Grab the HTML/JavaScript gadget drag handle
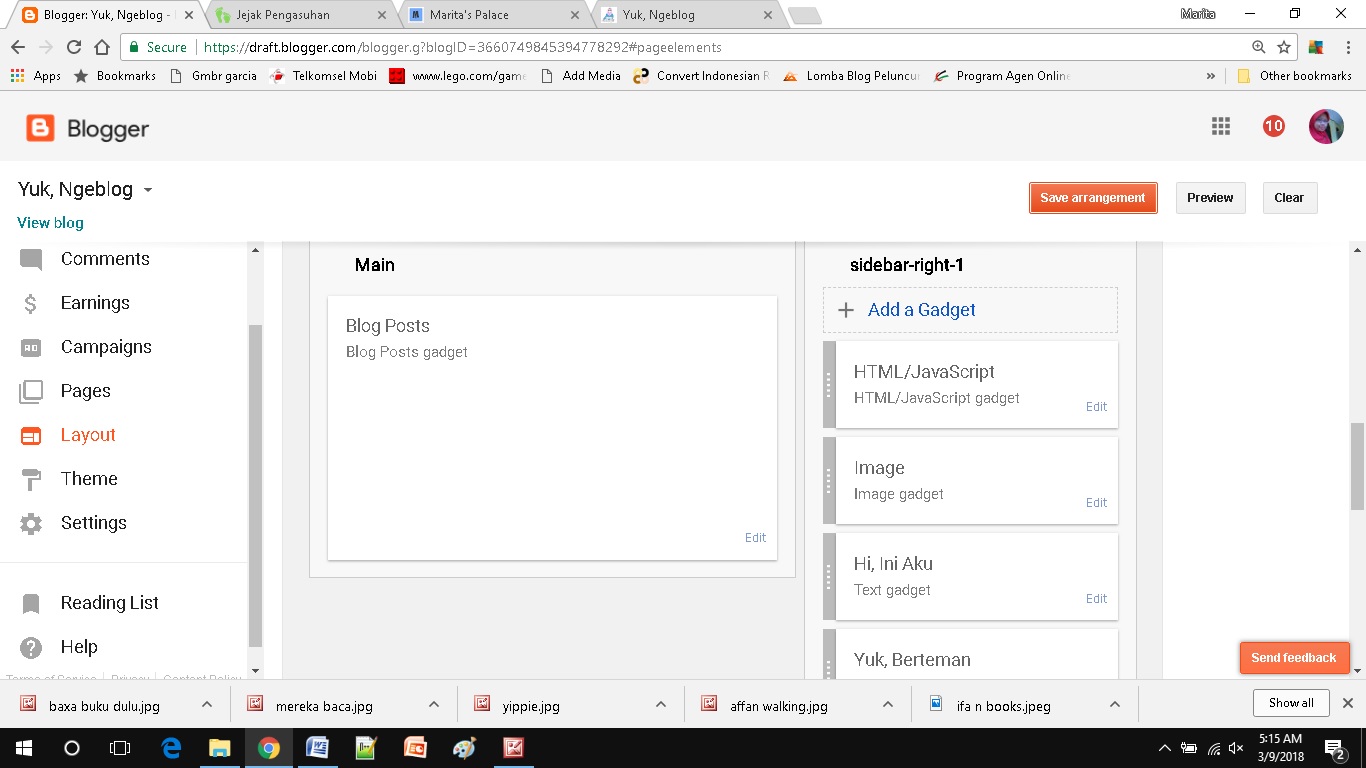The height and width of the screenshot is (768, 1366). tap(829, 385)
